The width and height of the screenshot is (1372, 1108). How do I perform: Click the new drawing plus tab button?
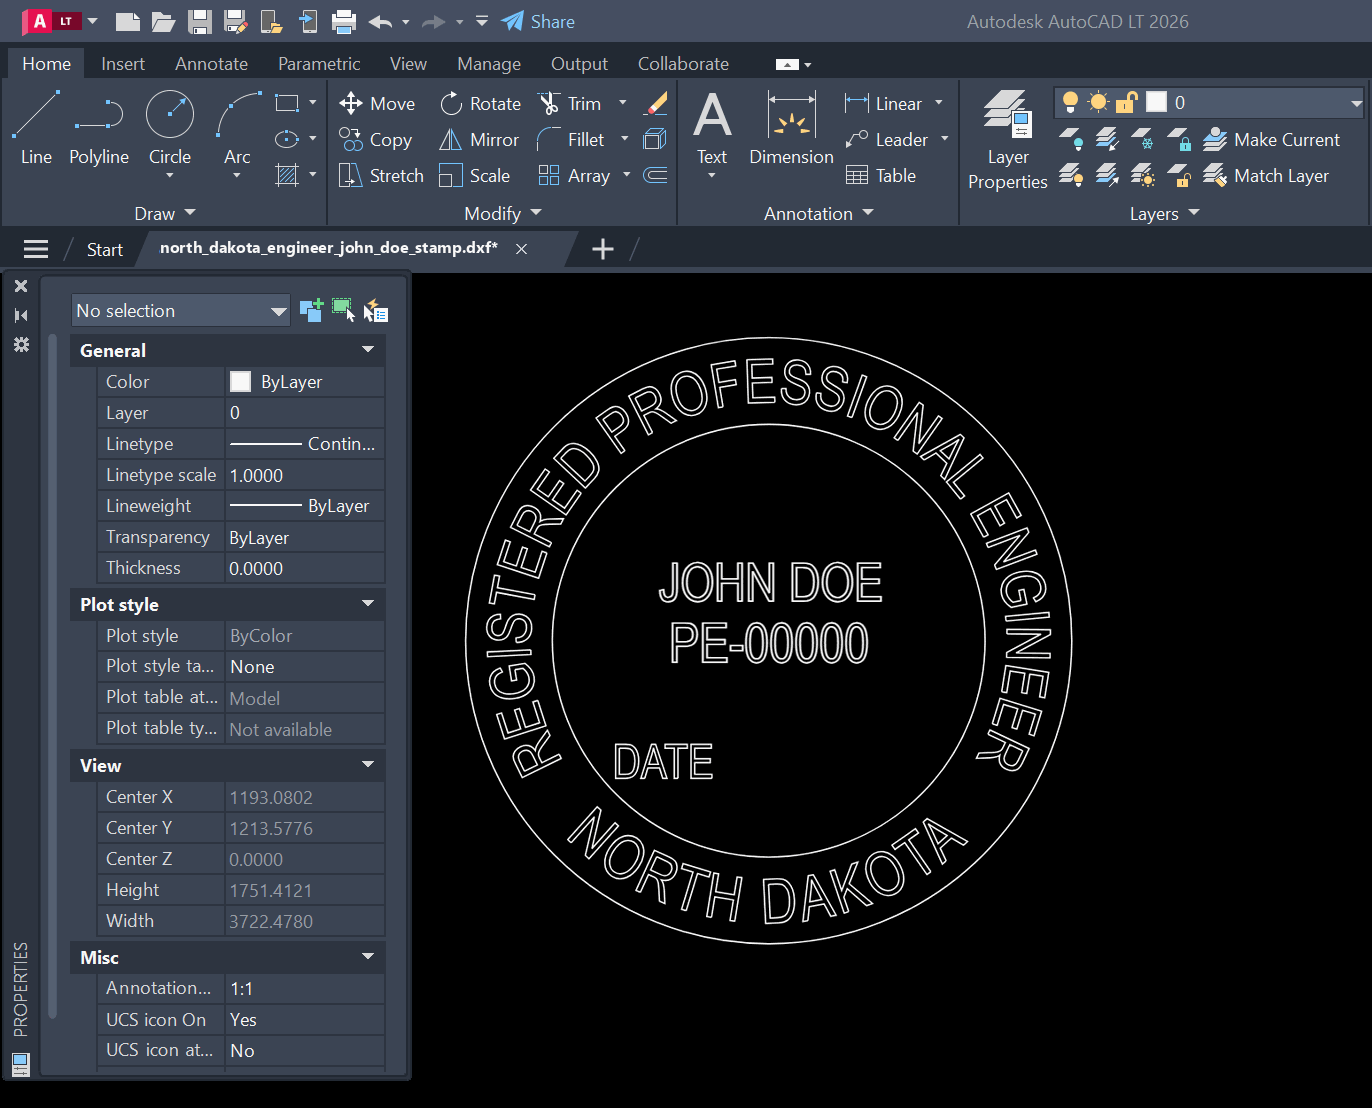point(603,249)
